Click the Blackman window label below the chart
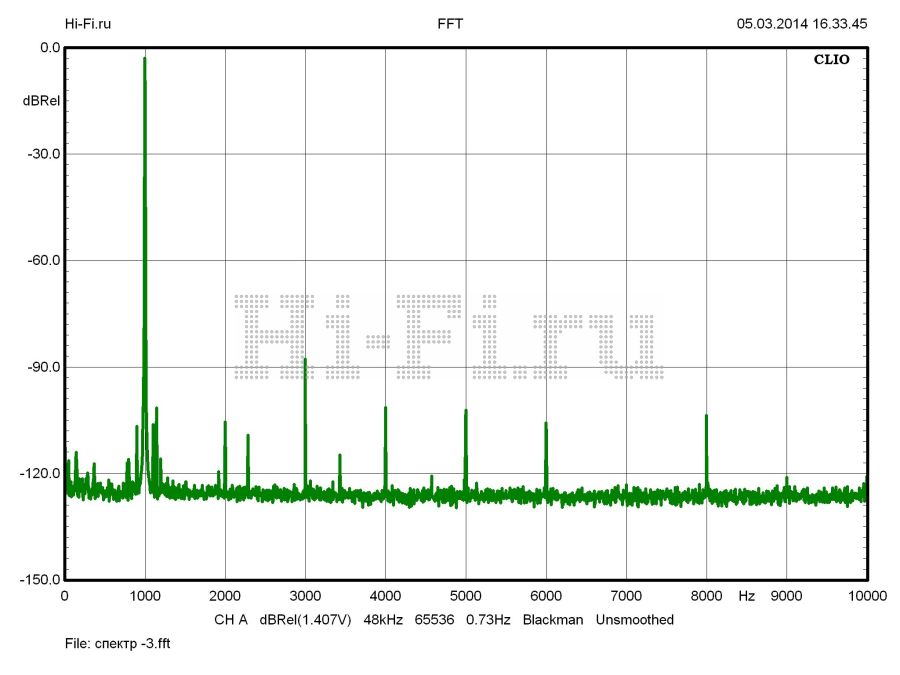The height and width of the screenshot is (675, 900). click(x=552, y=620)
